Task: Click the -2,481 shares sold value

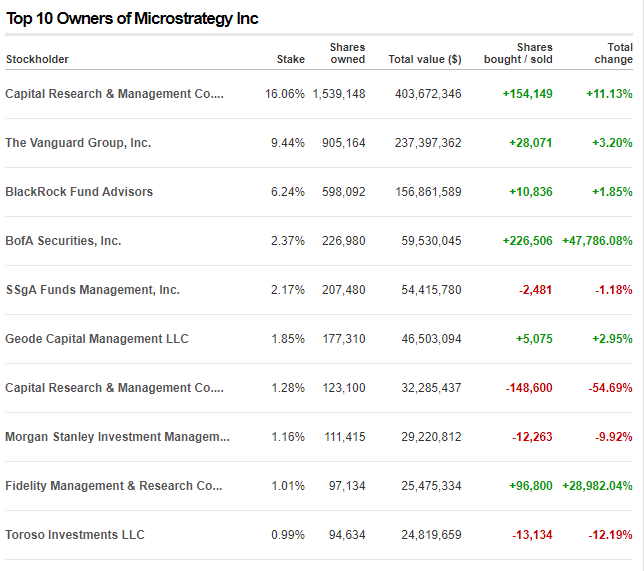Action: pos(536,290)
